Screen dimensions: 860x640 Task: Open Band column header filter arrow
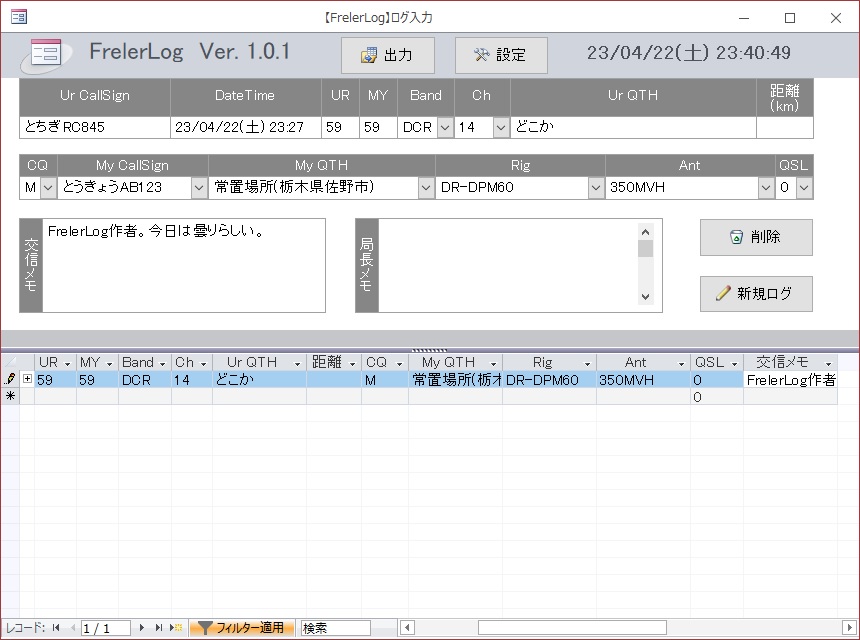pos(162,364)
